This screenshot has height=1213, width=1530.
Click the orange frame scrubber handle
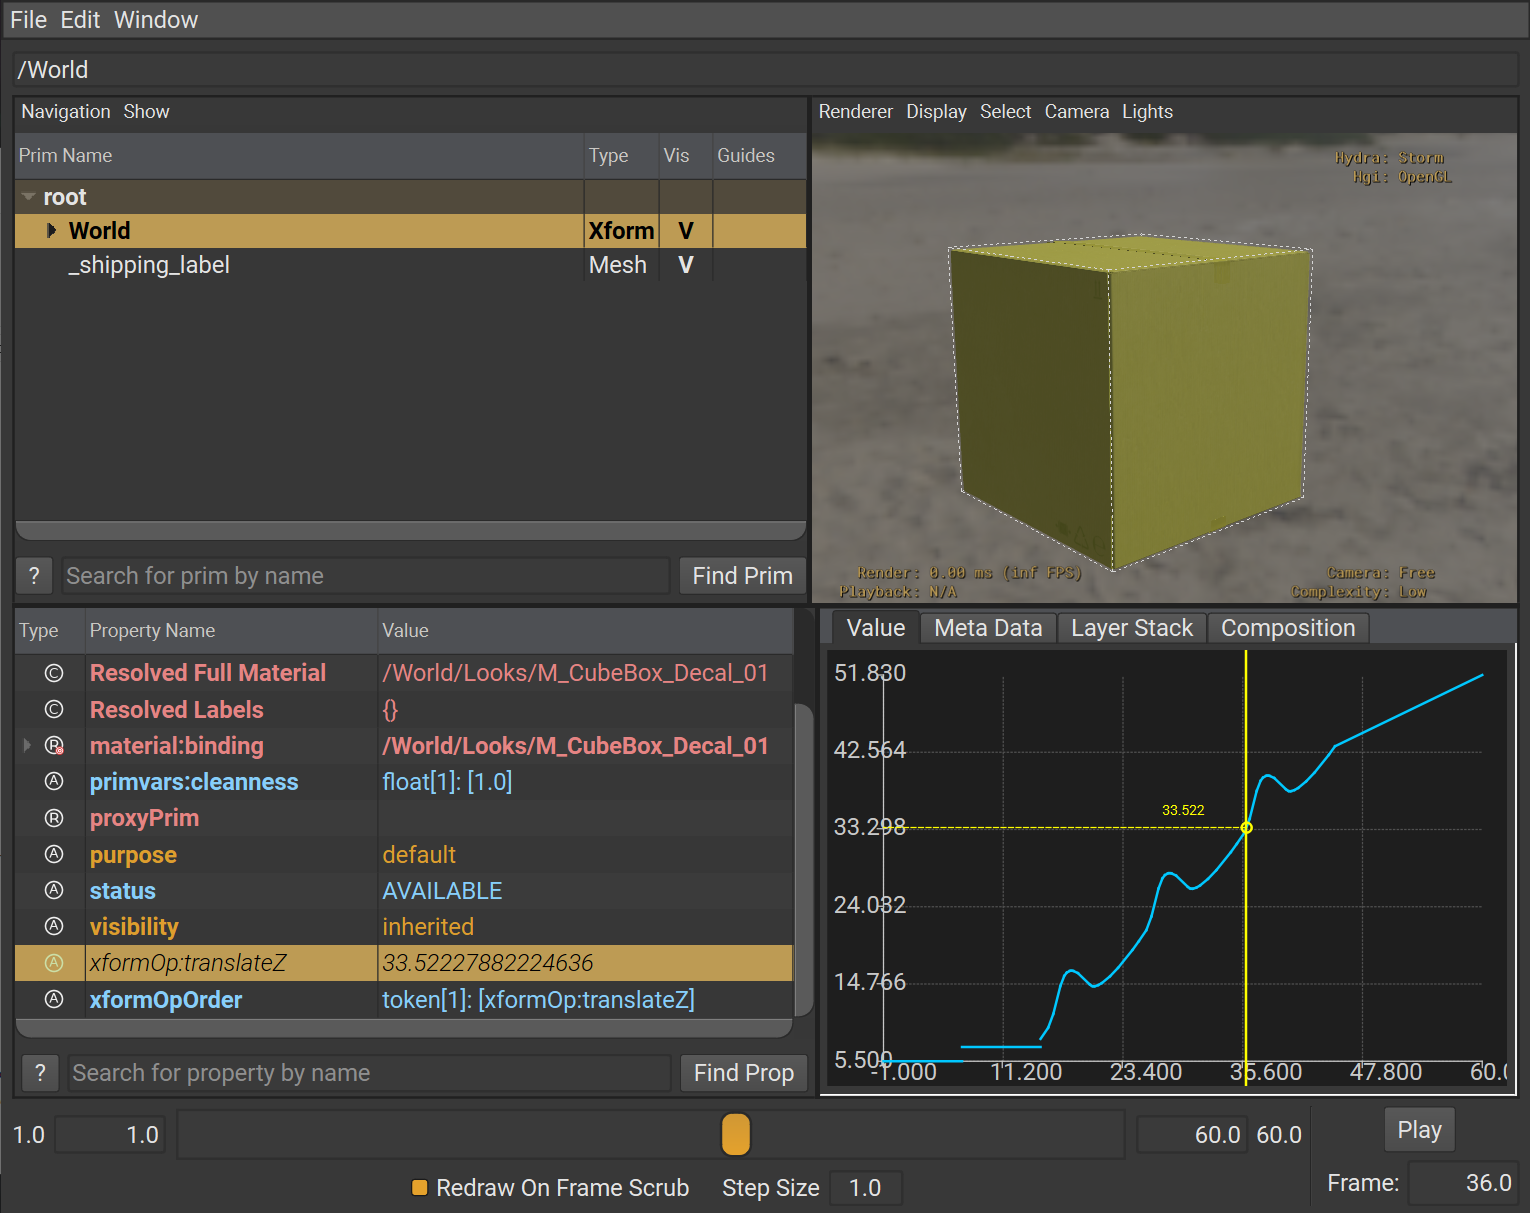735,1135
